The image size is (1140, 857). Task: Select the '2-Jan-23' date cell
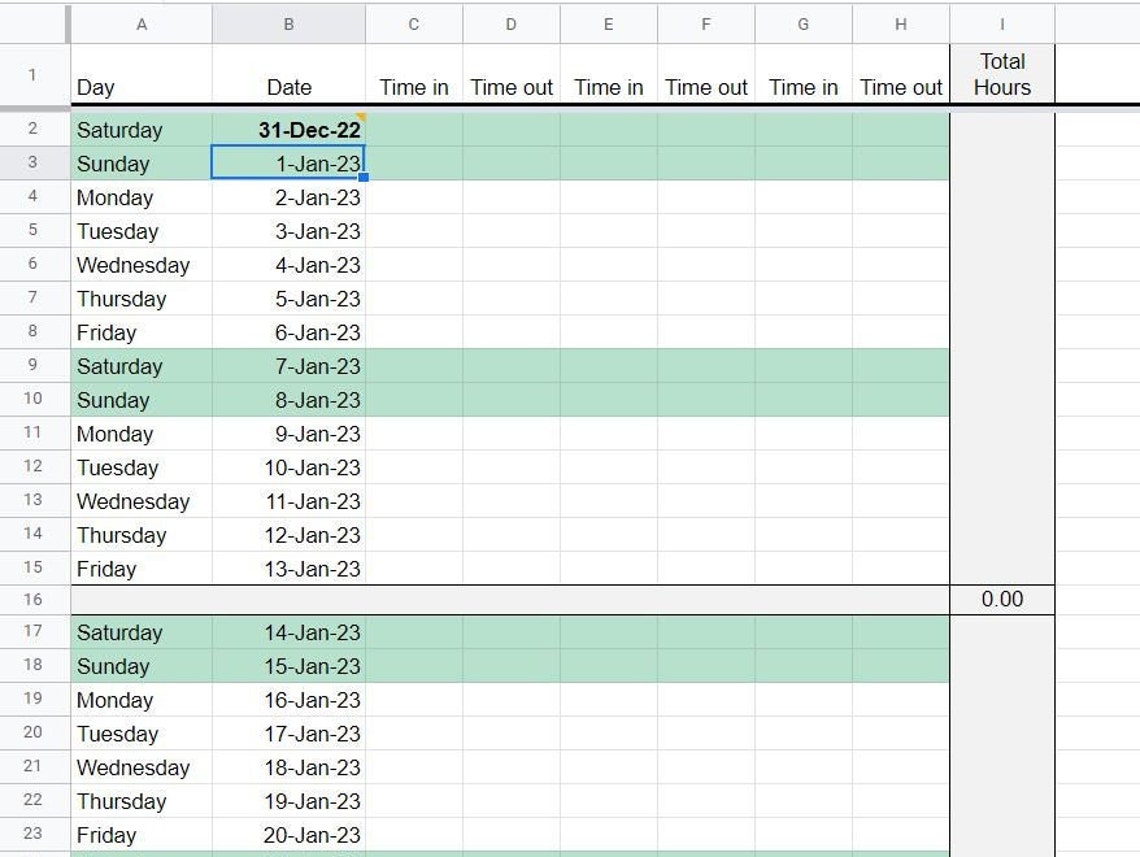[289, 196]
